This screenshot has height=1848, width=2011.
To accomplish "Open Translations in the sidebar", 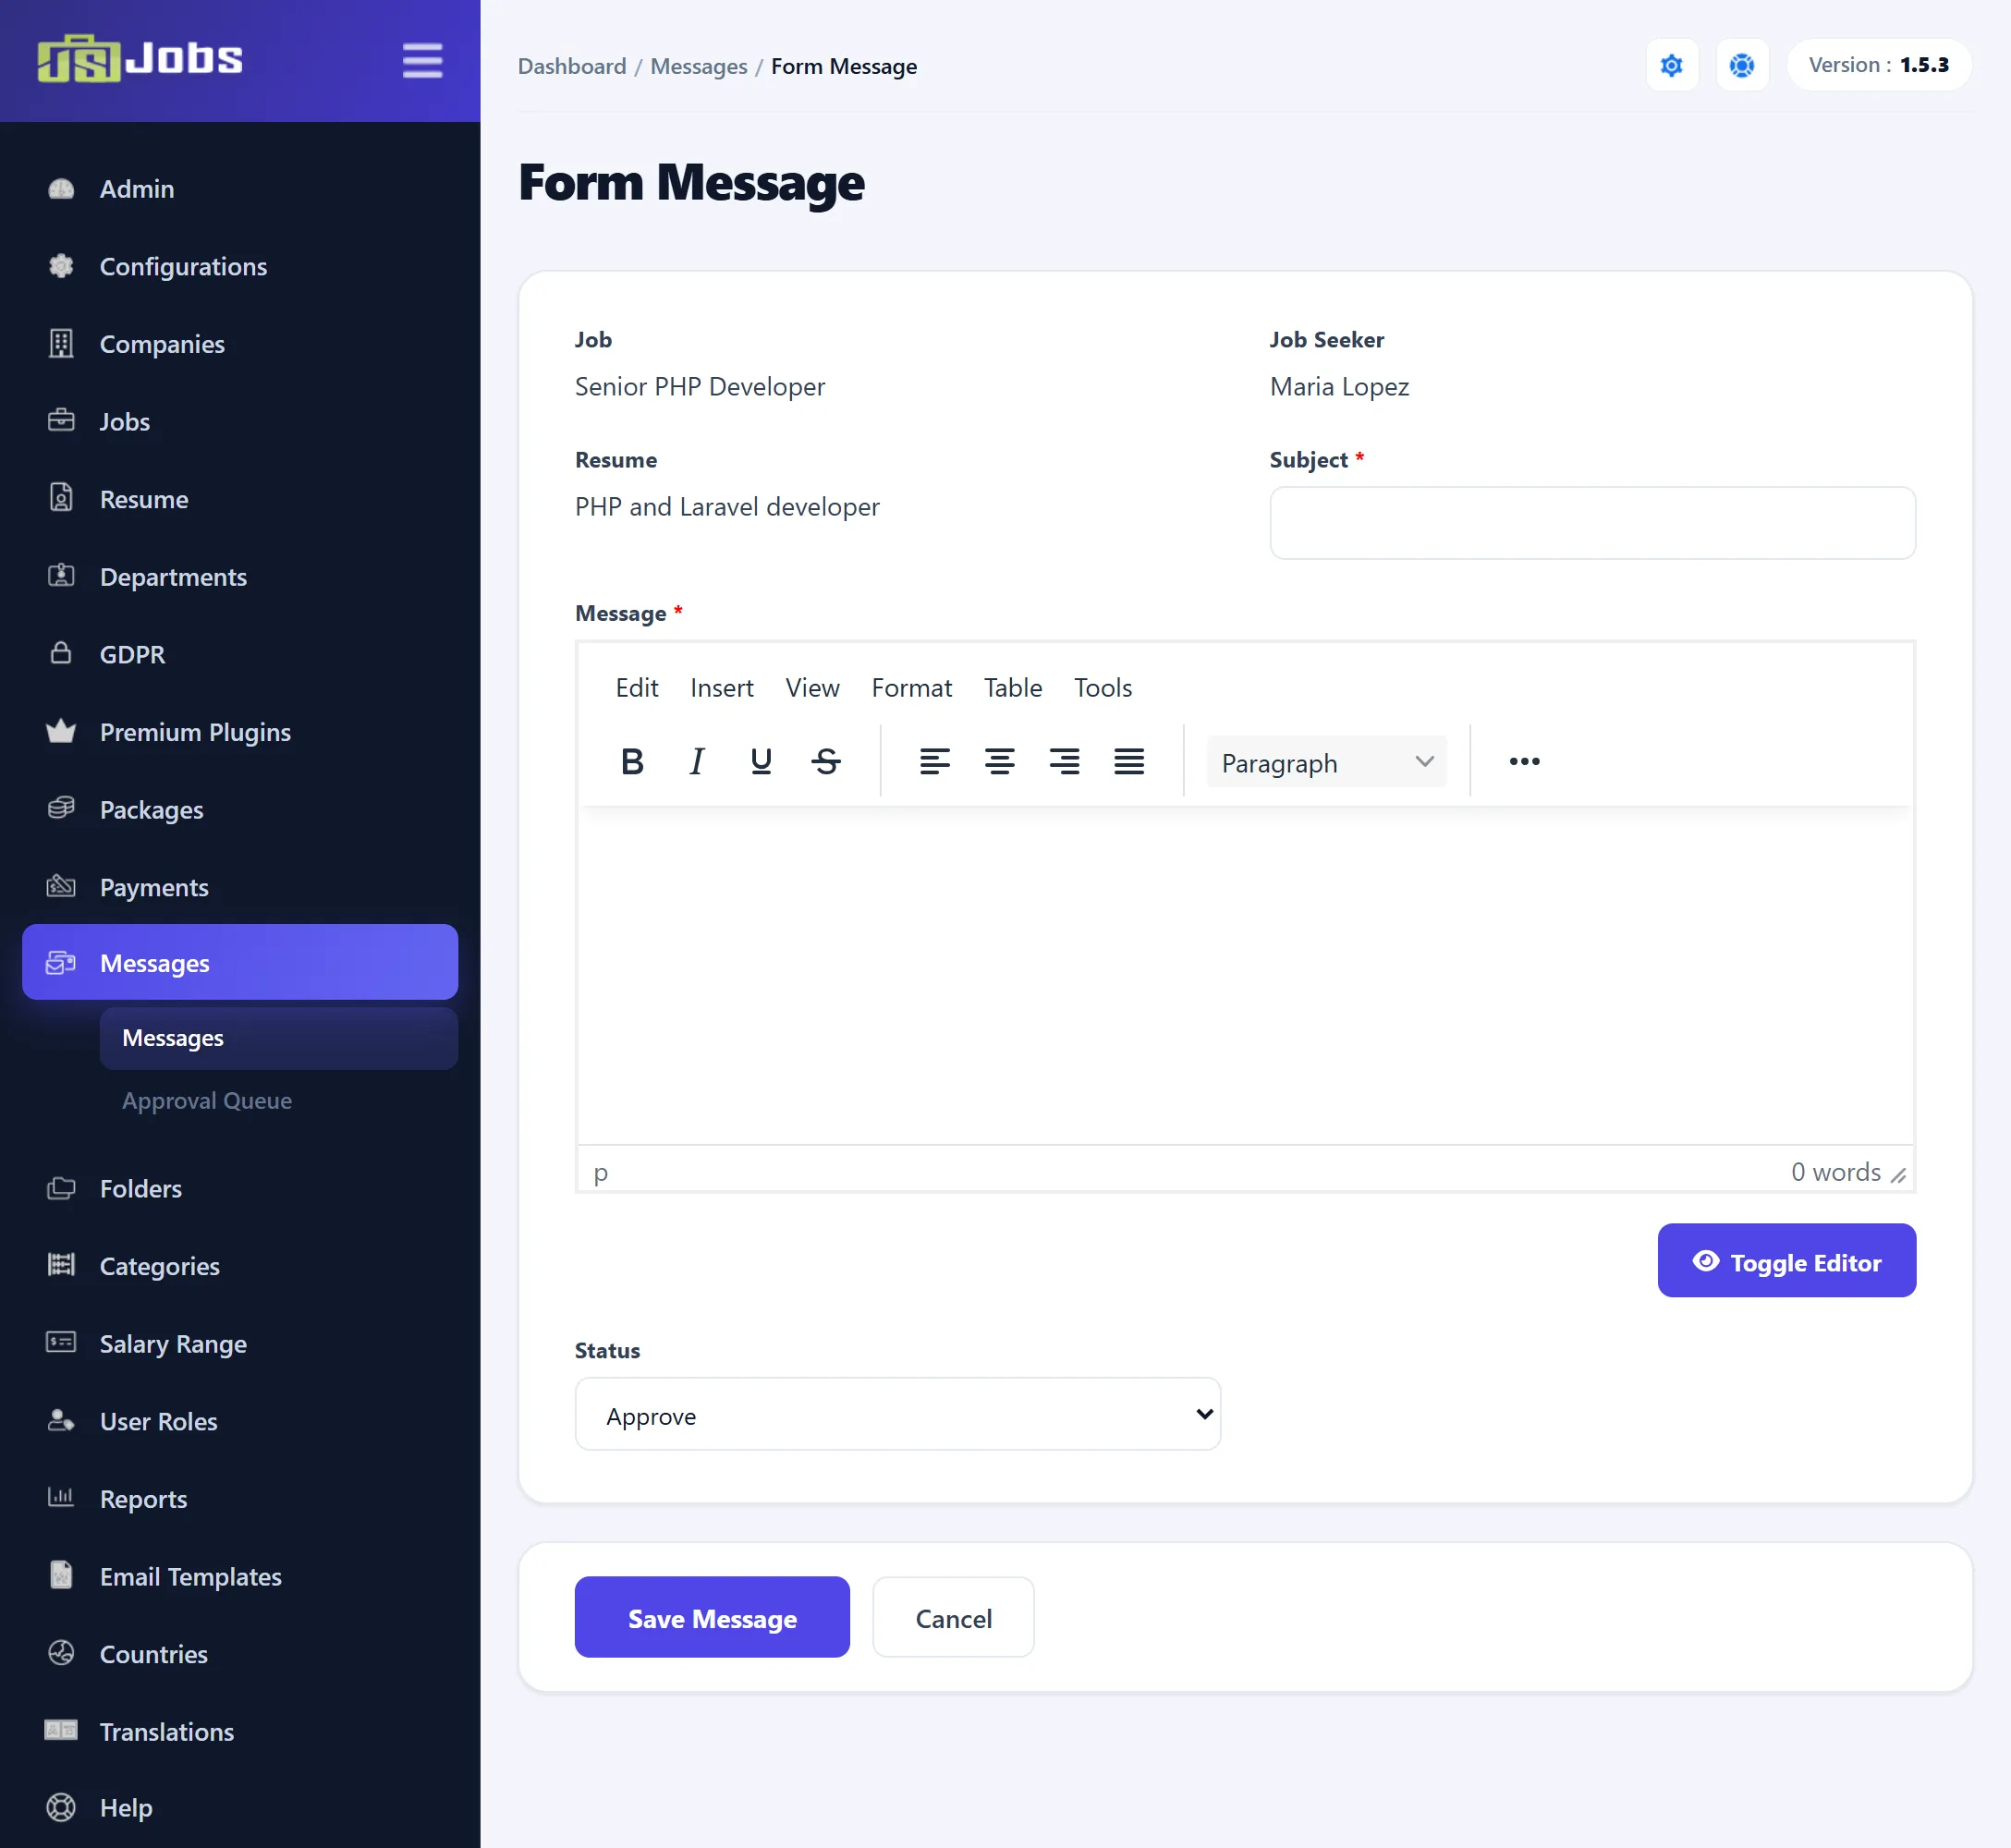I will [x=240, y=1732].
